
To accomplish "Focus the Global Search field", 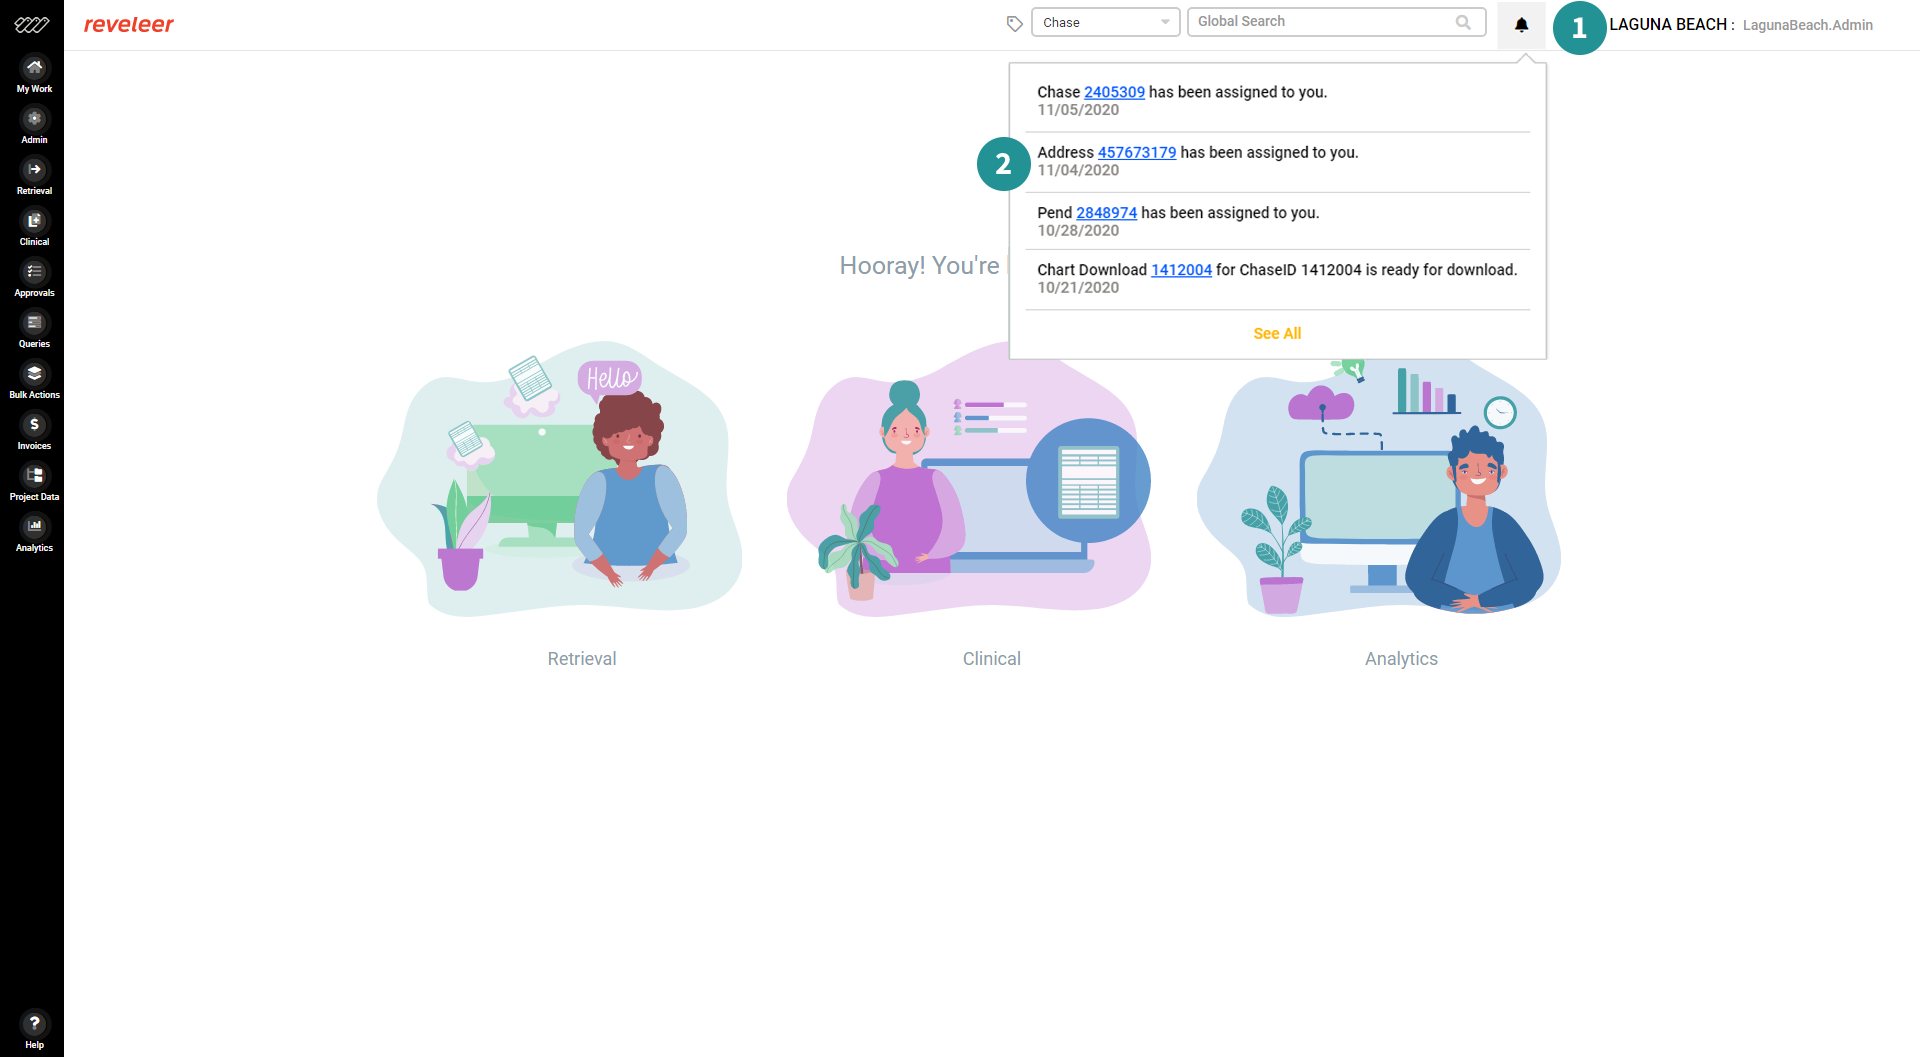I will (1336, 22).
